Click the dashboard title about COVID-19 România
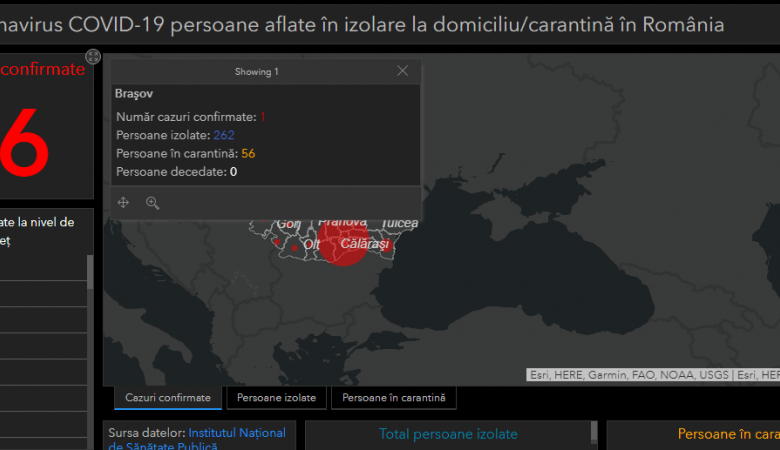Viewport: 780px width, 450px height. [362, 25]
